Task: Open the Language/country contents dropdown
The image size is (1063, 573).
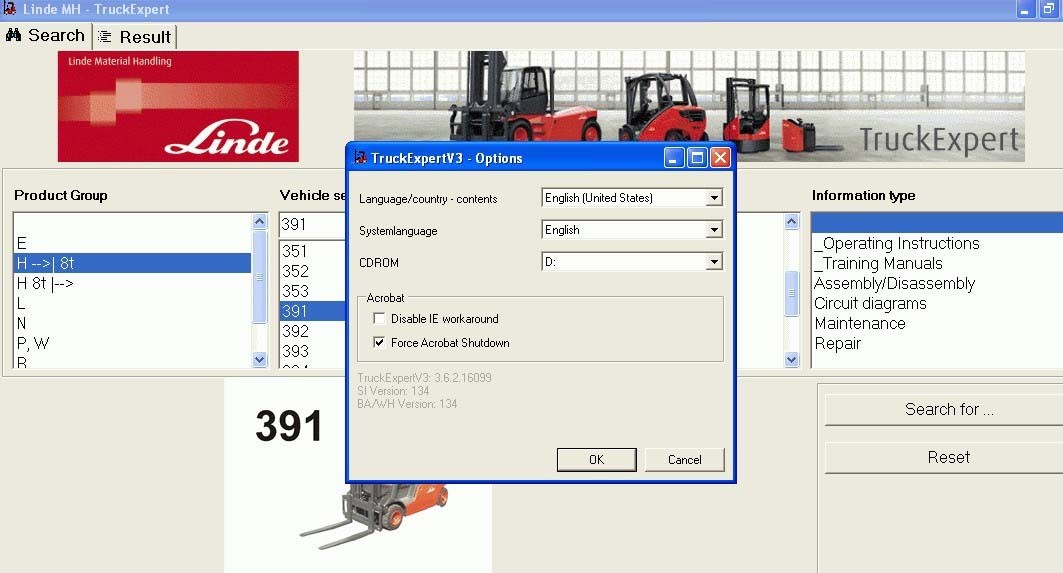Action: click(714, 198)
